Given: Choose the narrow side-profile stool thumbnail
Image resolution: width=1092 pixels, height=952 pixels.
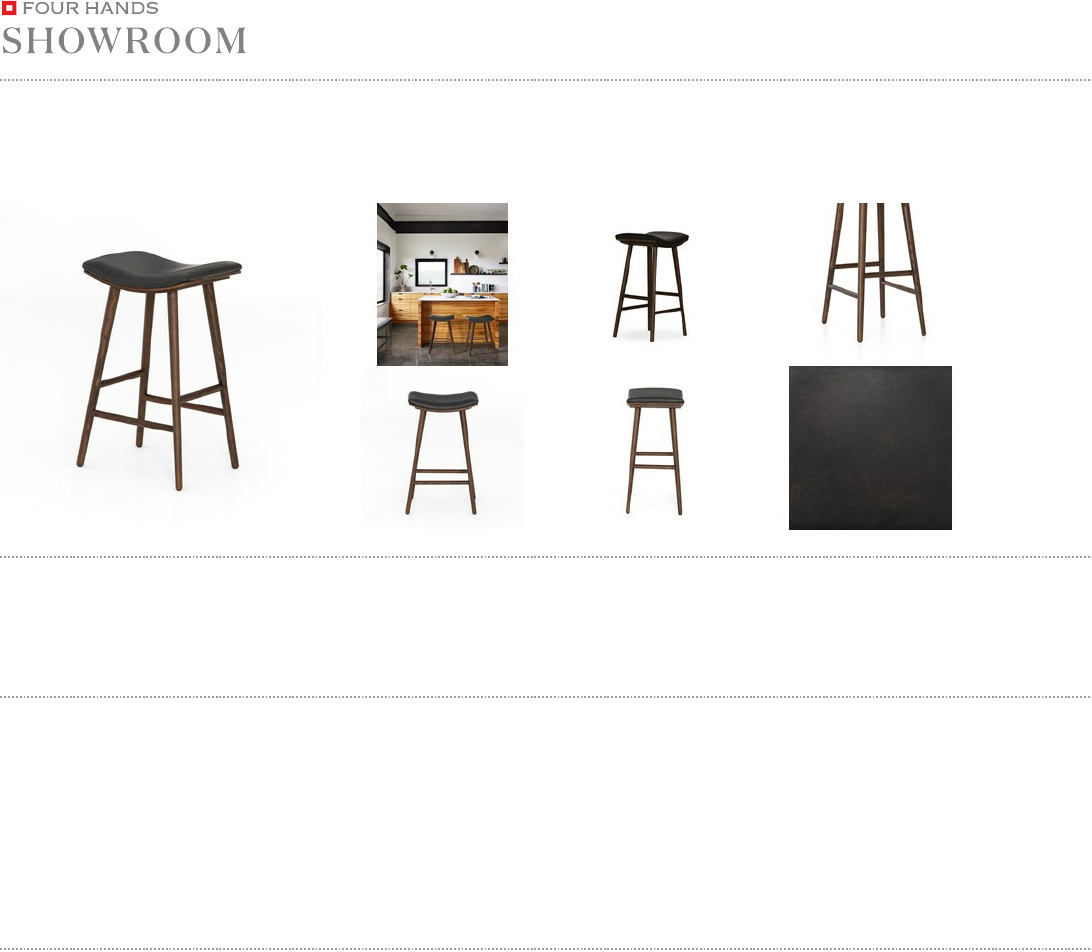Looking at the screenshot, I should 655,451.
